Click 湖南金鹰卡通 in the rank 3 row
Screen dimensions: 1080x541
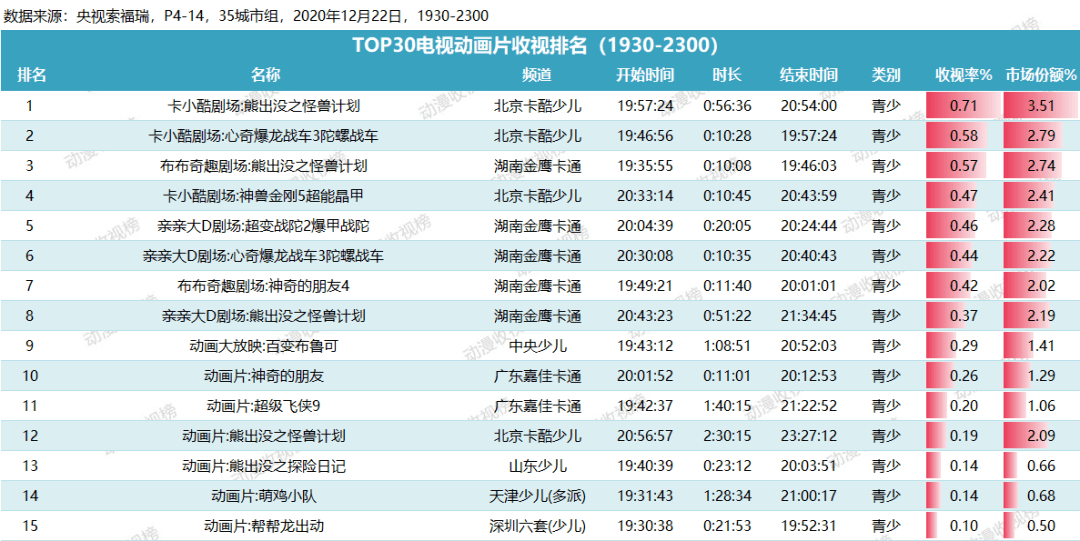(x=537, y=165)
